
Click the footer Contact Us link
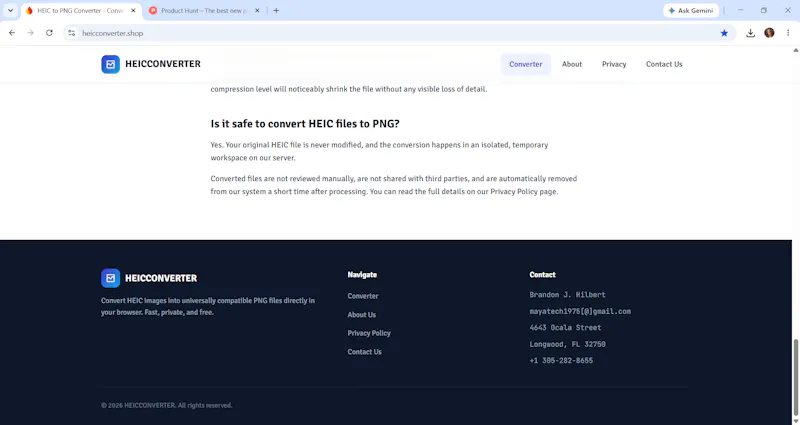coord(364,352)
